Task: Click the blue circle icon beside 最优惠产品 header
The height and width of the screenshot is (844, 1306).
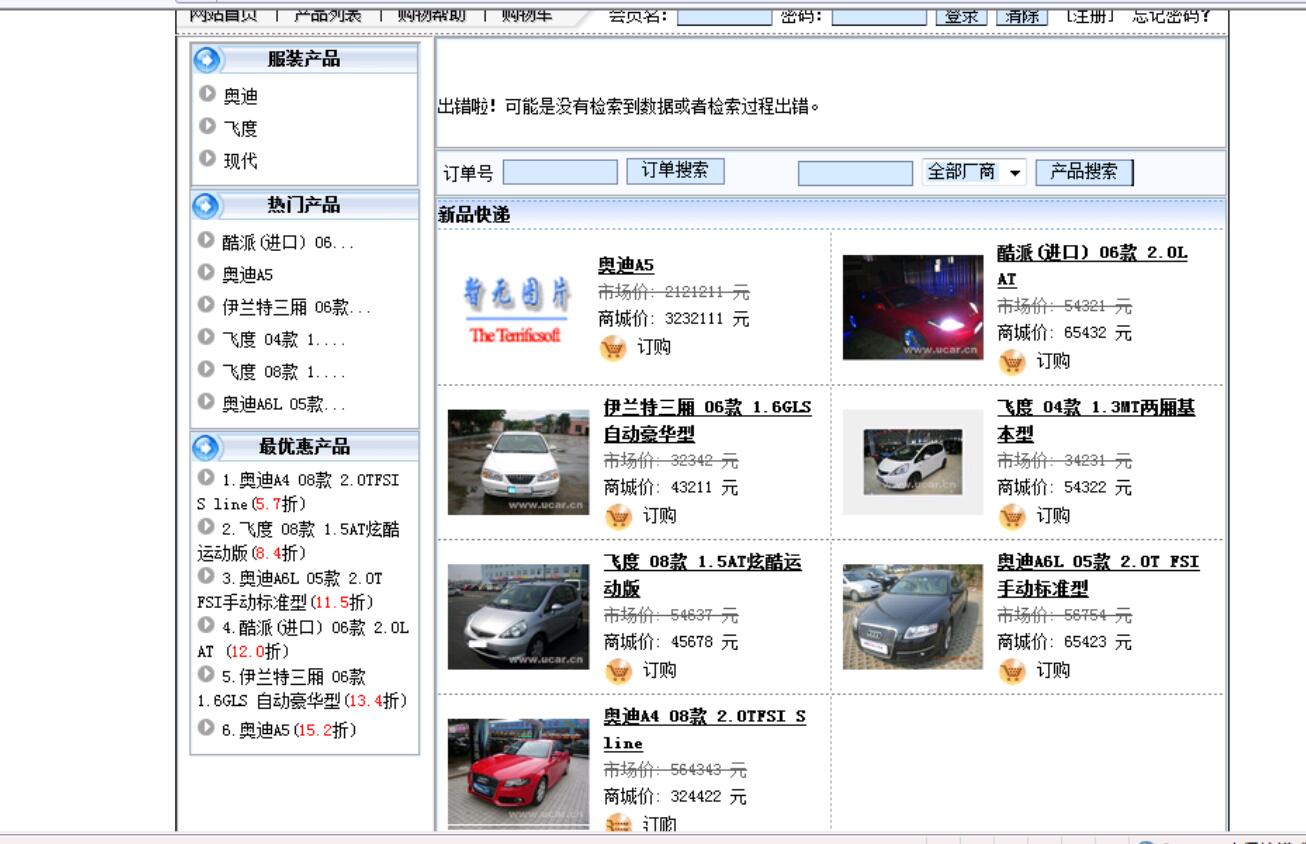Action: 206,447
